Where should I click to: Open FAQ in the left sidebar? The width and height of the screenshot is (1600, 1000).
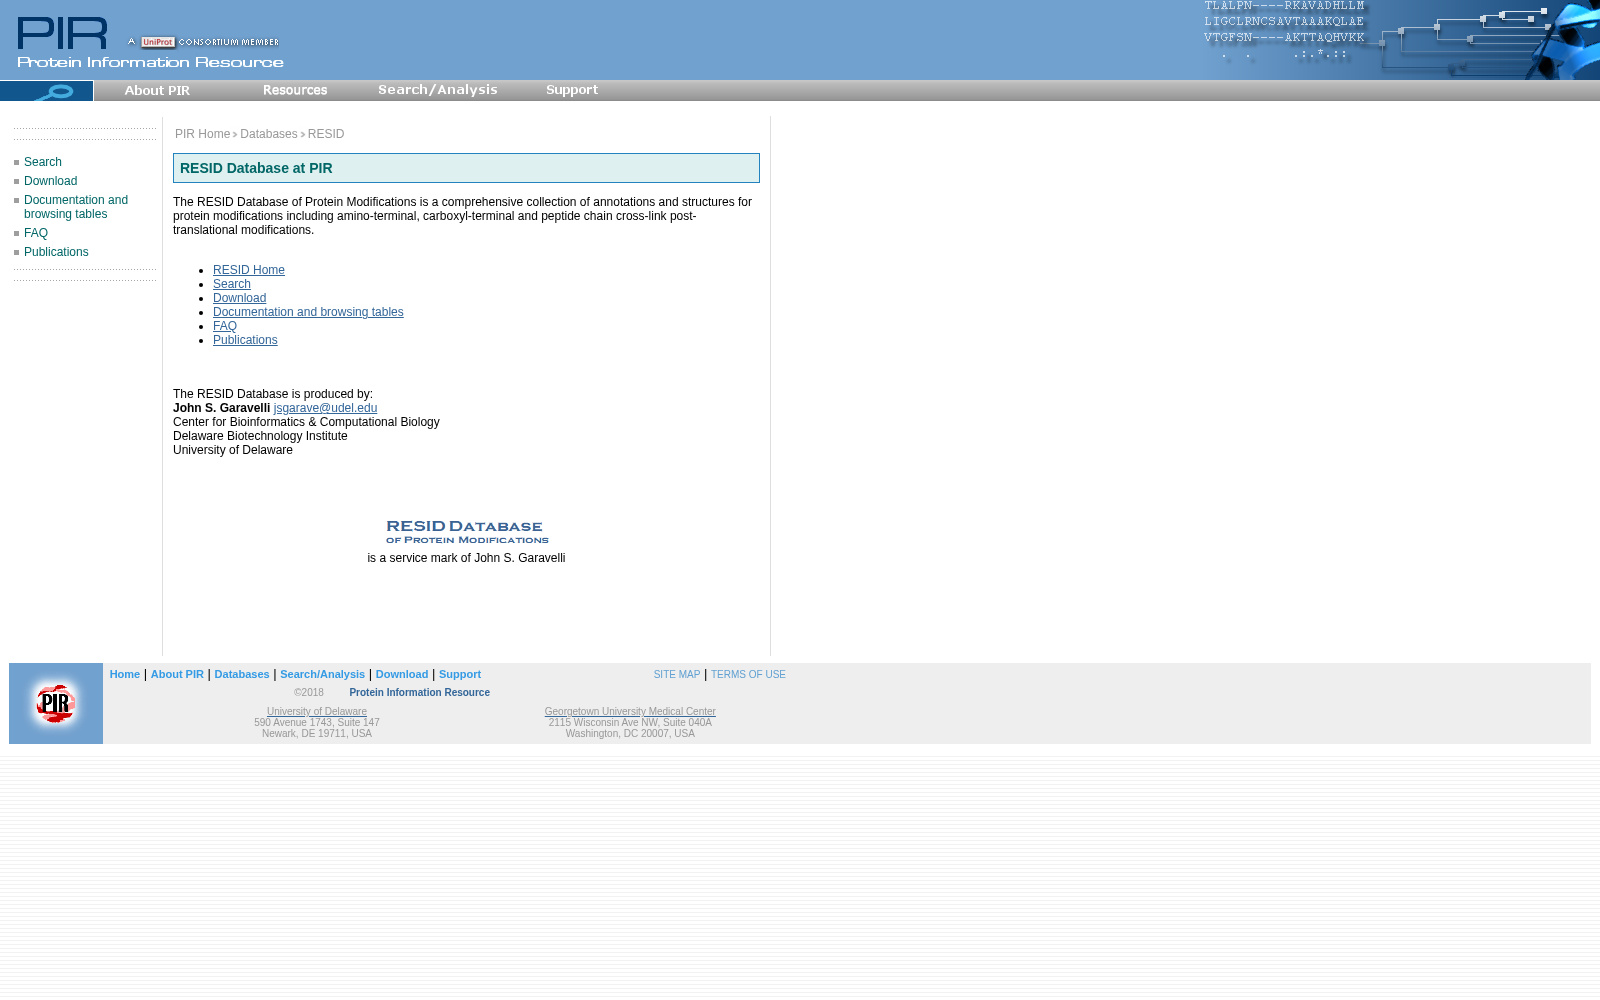(36, 233)
